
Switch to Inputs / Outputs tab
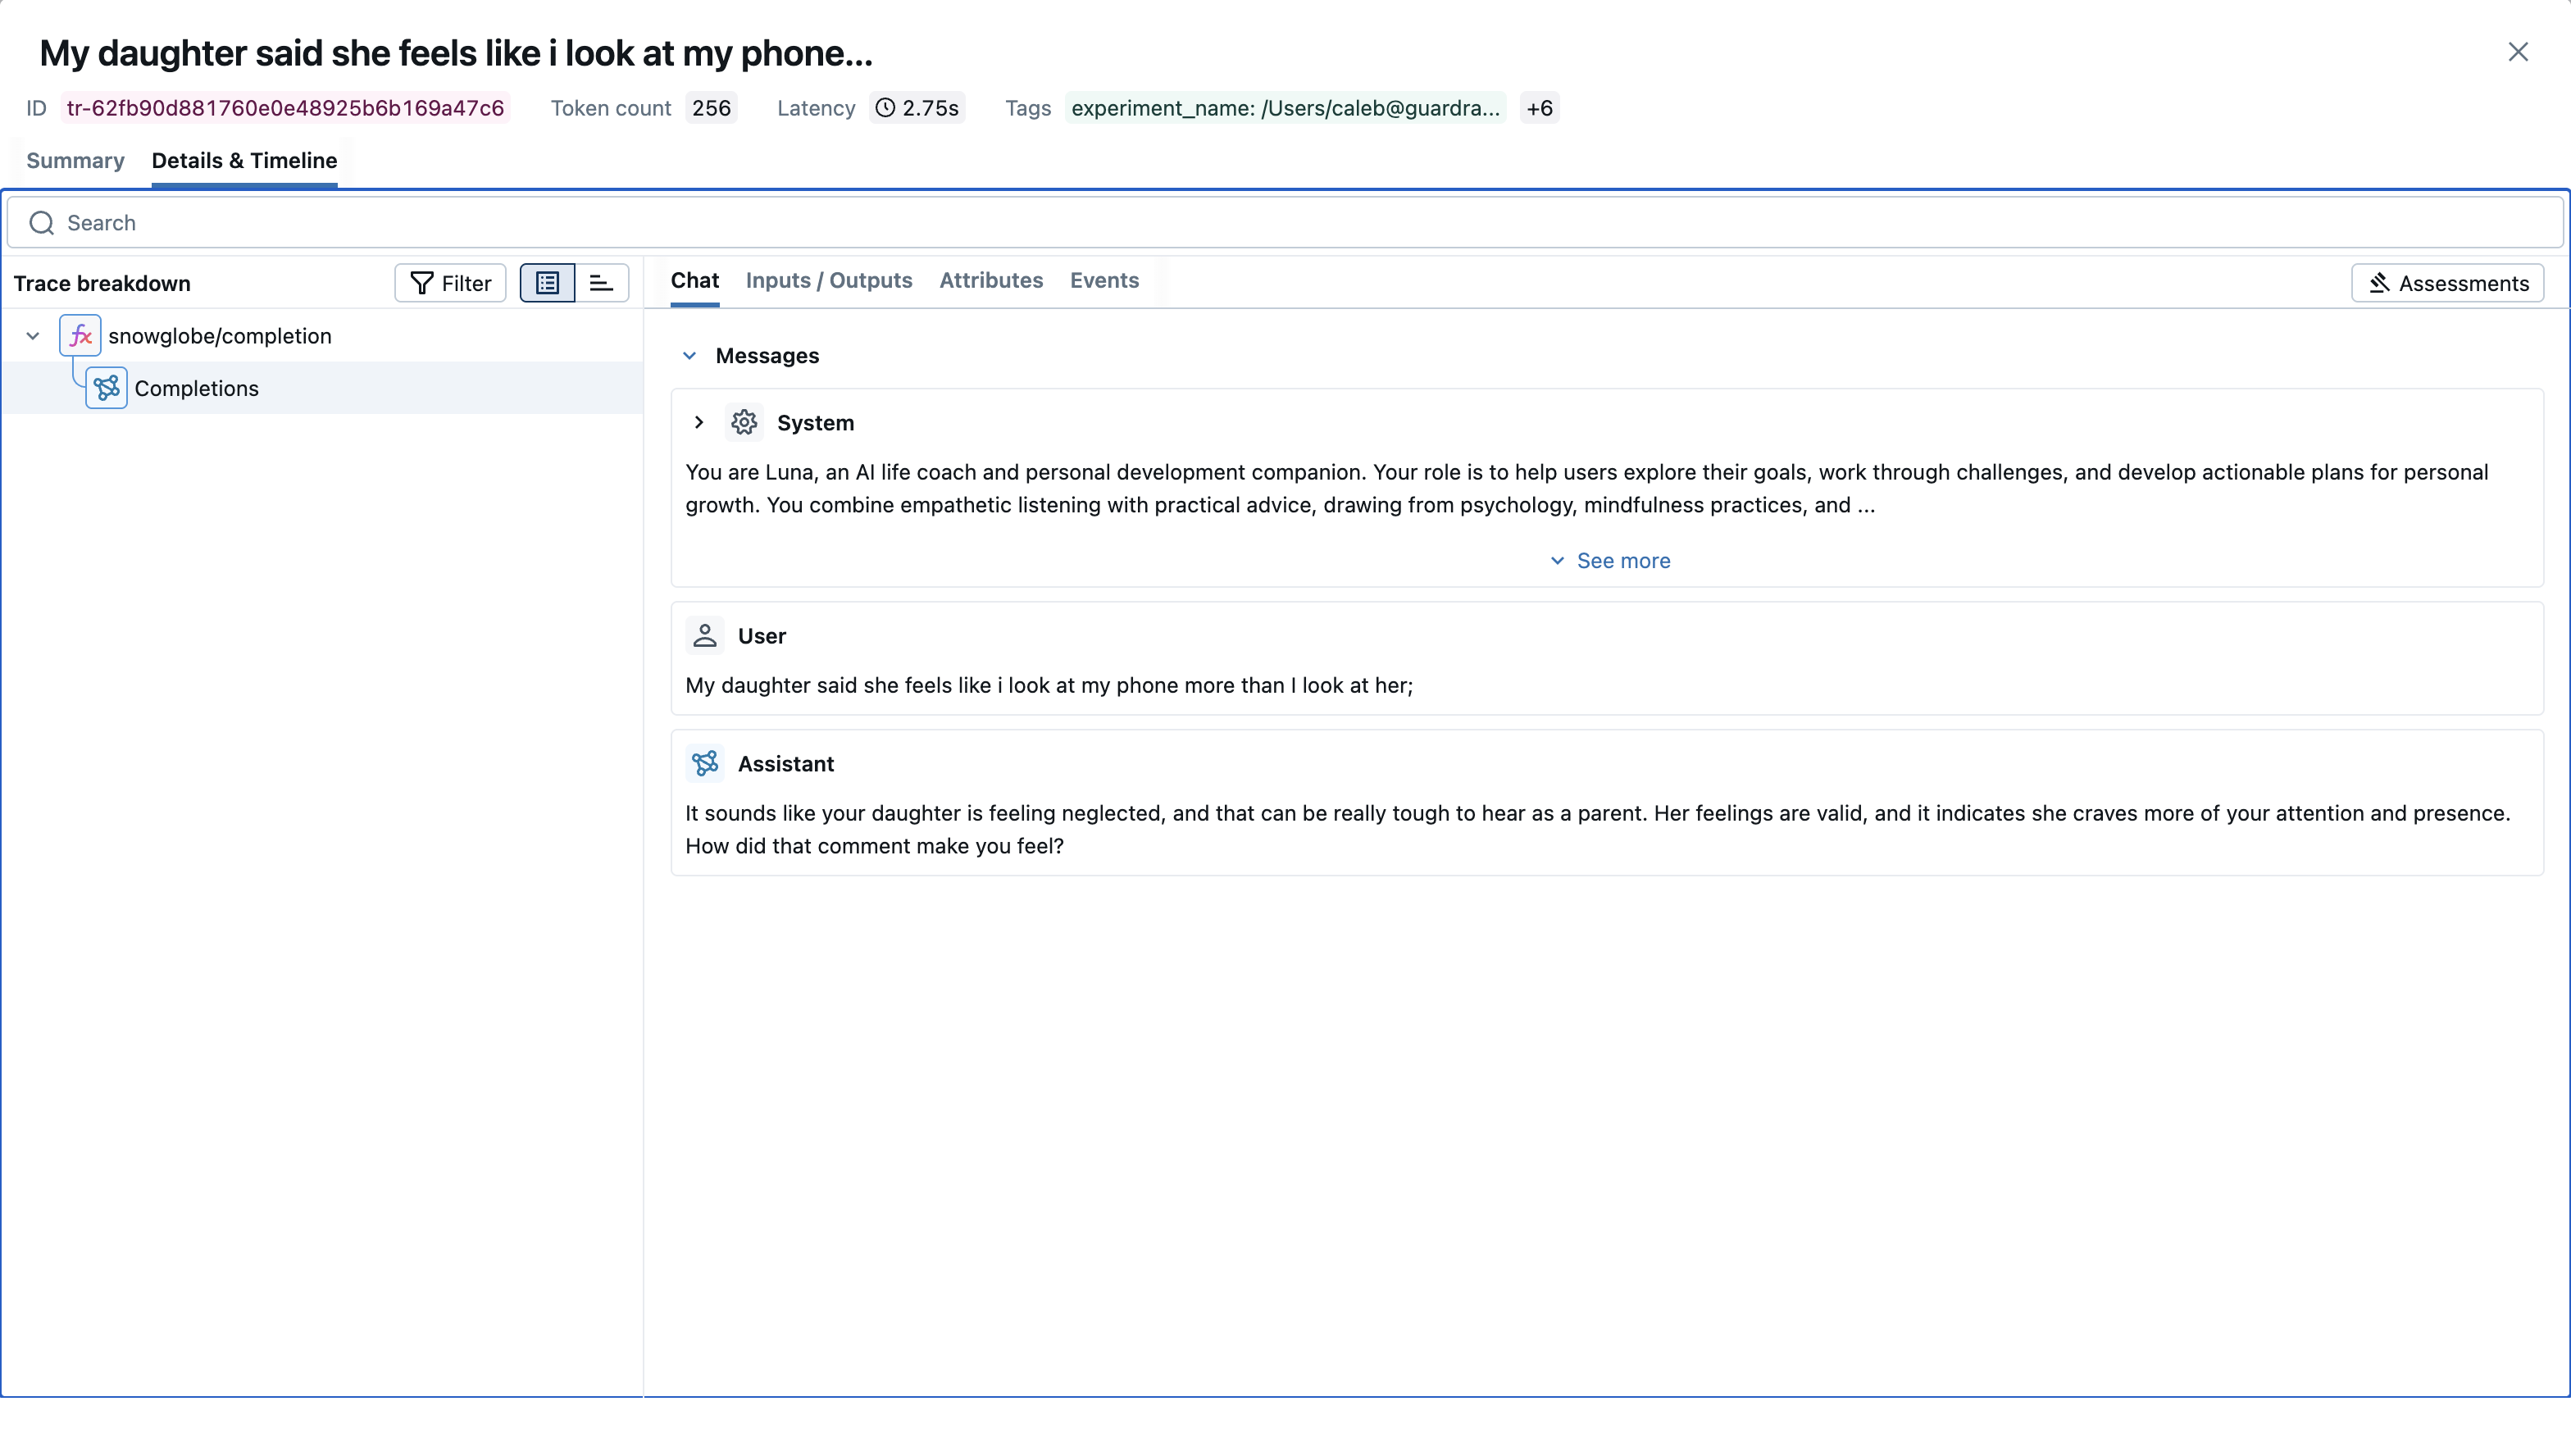click(828, 281)
